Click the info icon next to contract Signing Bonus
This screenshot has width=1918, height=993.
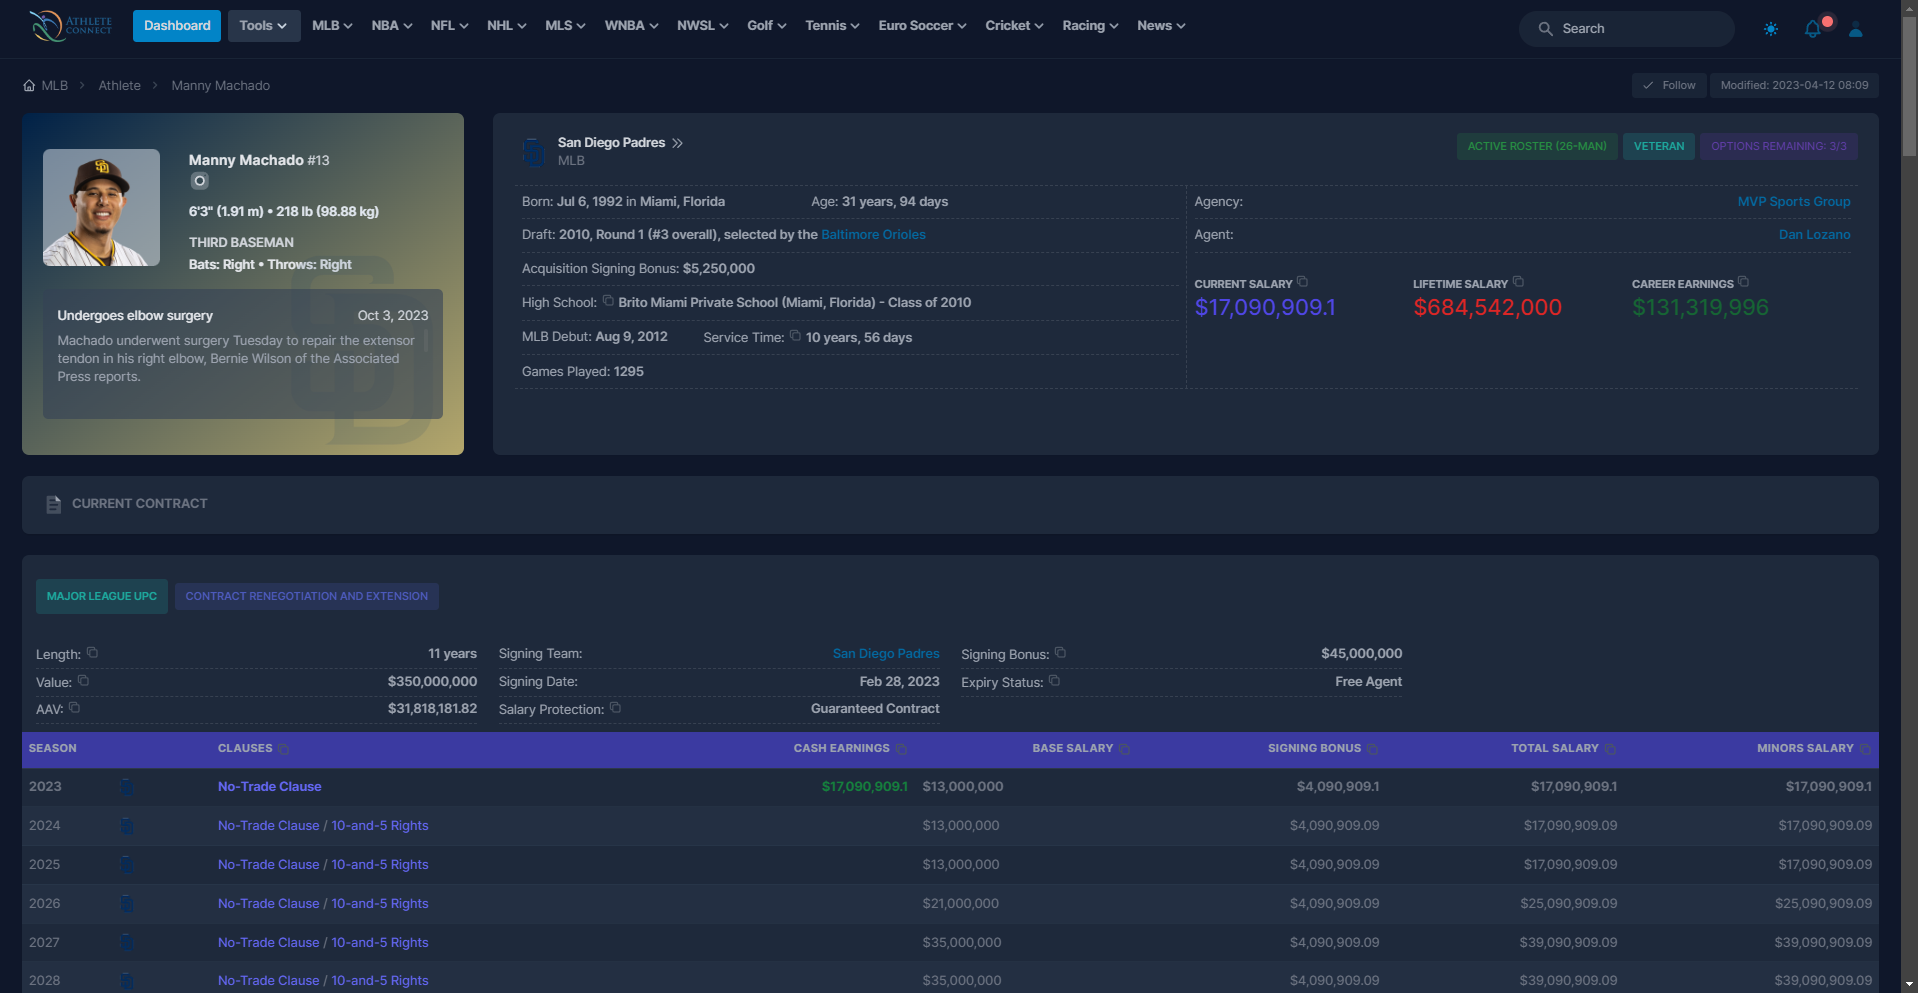pos(1060,652)
